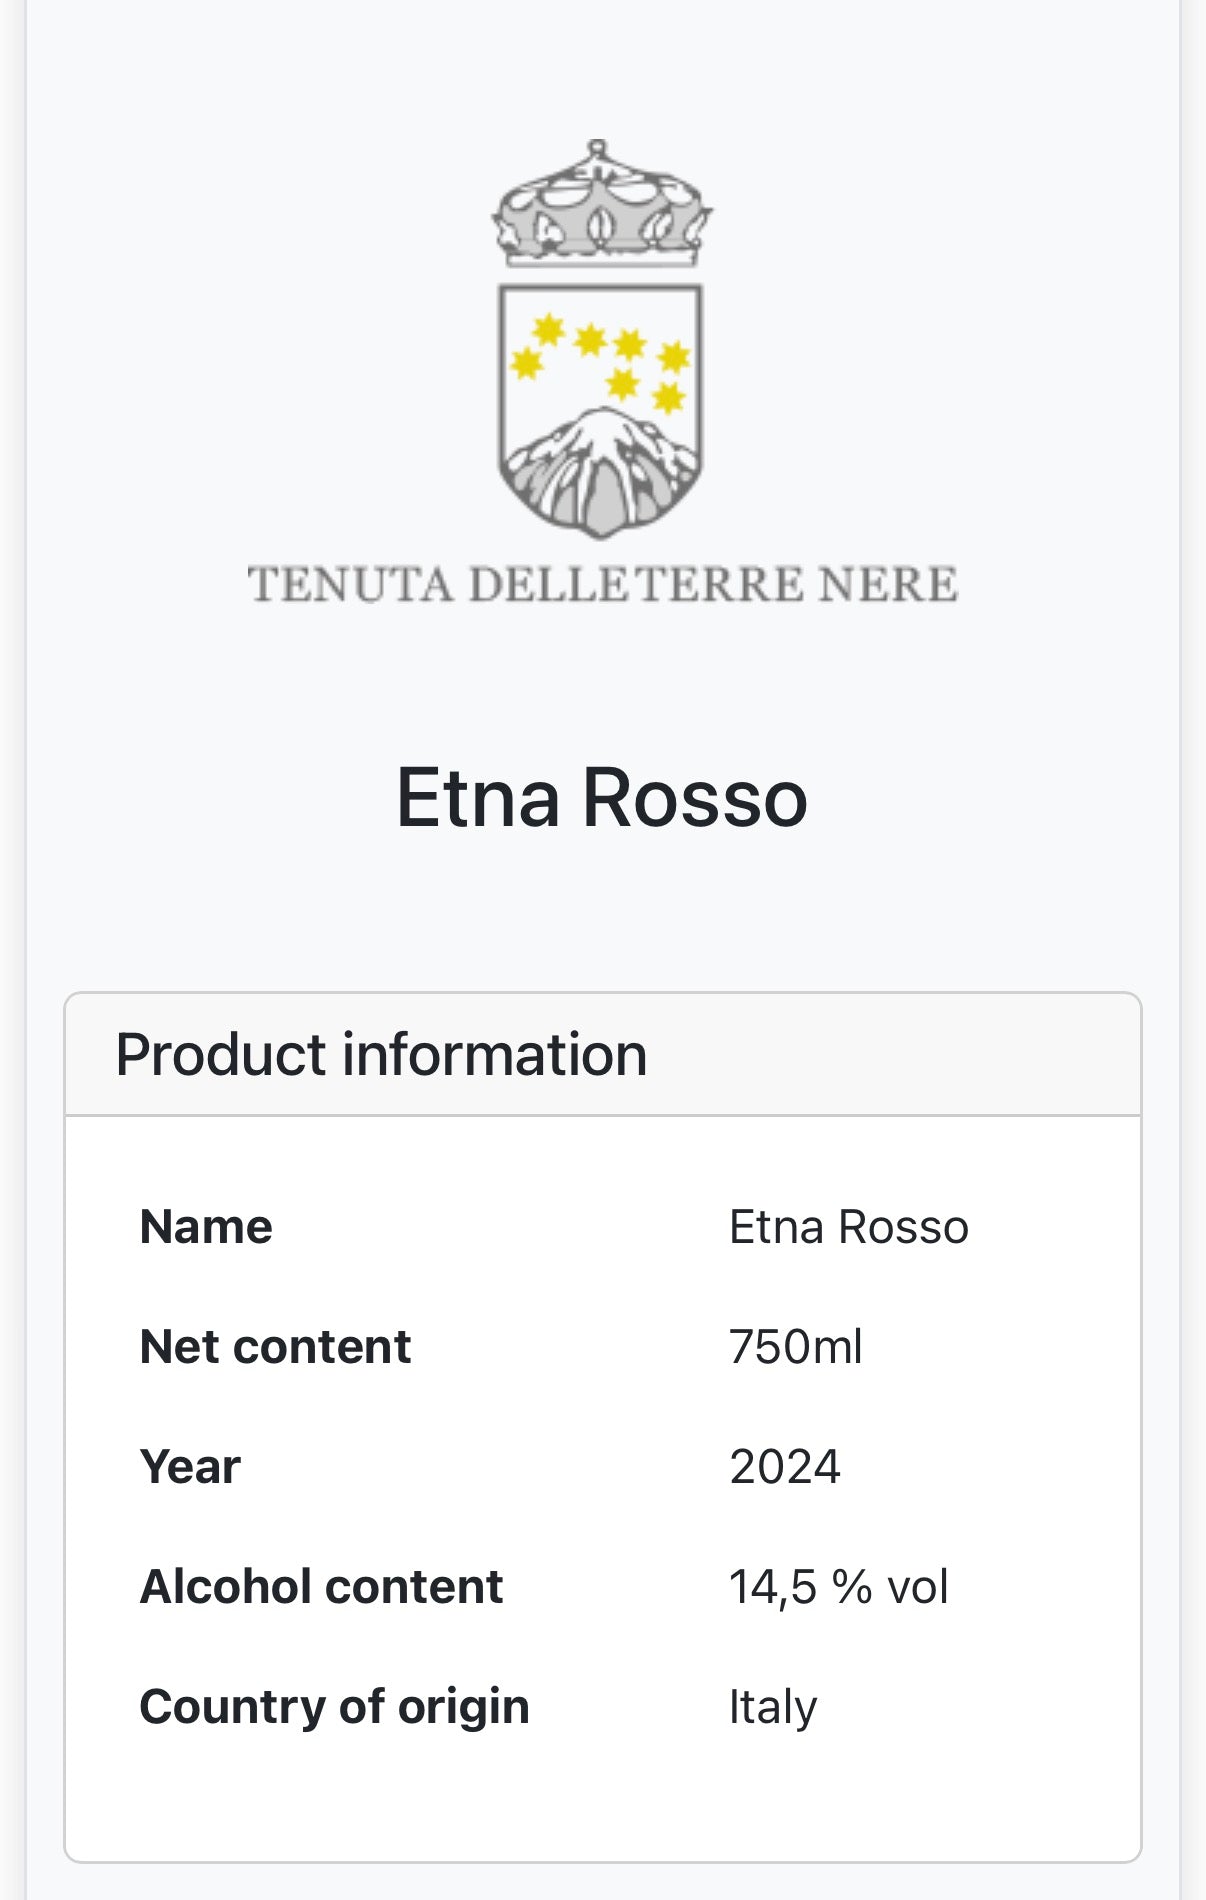Select the Etna Rosso name value
This screenshot has width=1206, height=1900.
[x=848, y=1227]
